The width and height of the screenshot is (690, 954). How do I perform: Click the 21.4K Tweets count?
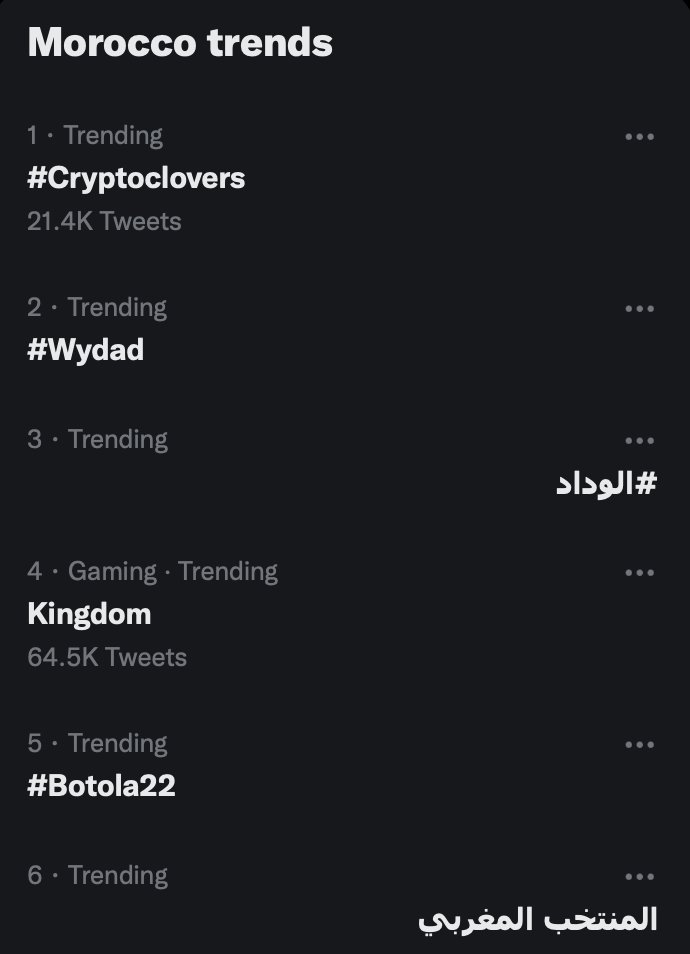tap(104, 221)
